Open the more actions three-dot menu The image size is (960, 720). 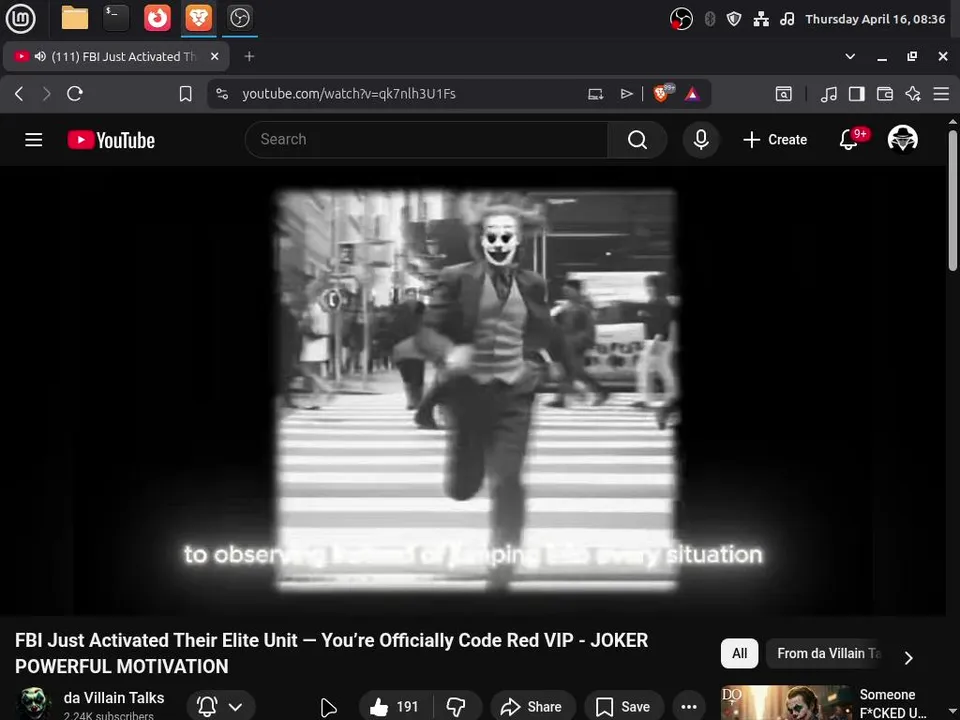pos(689,707)
